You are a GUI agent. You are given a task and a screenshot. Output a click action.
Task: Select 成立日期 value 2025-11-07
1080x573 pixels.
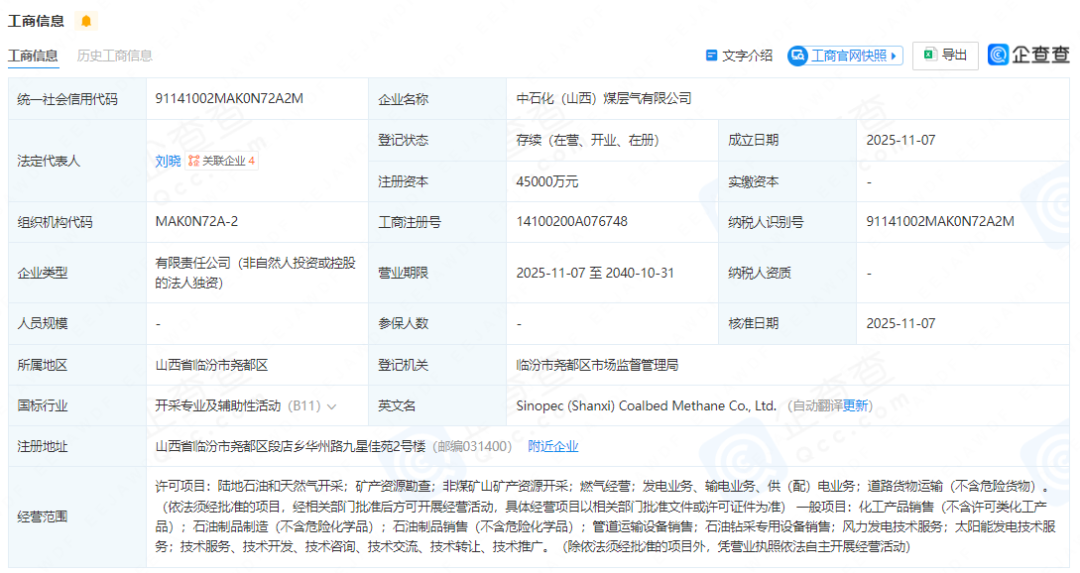(x=900, y=140)
